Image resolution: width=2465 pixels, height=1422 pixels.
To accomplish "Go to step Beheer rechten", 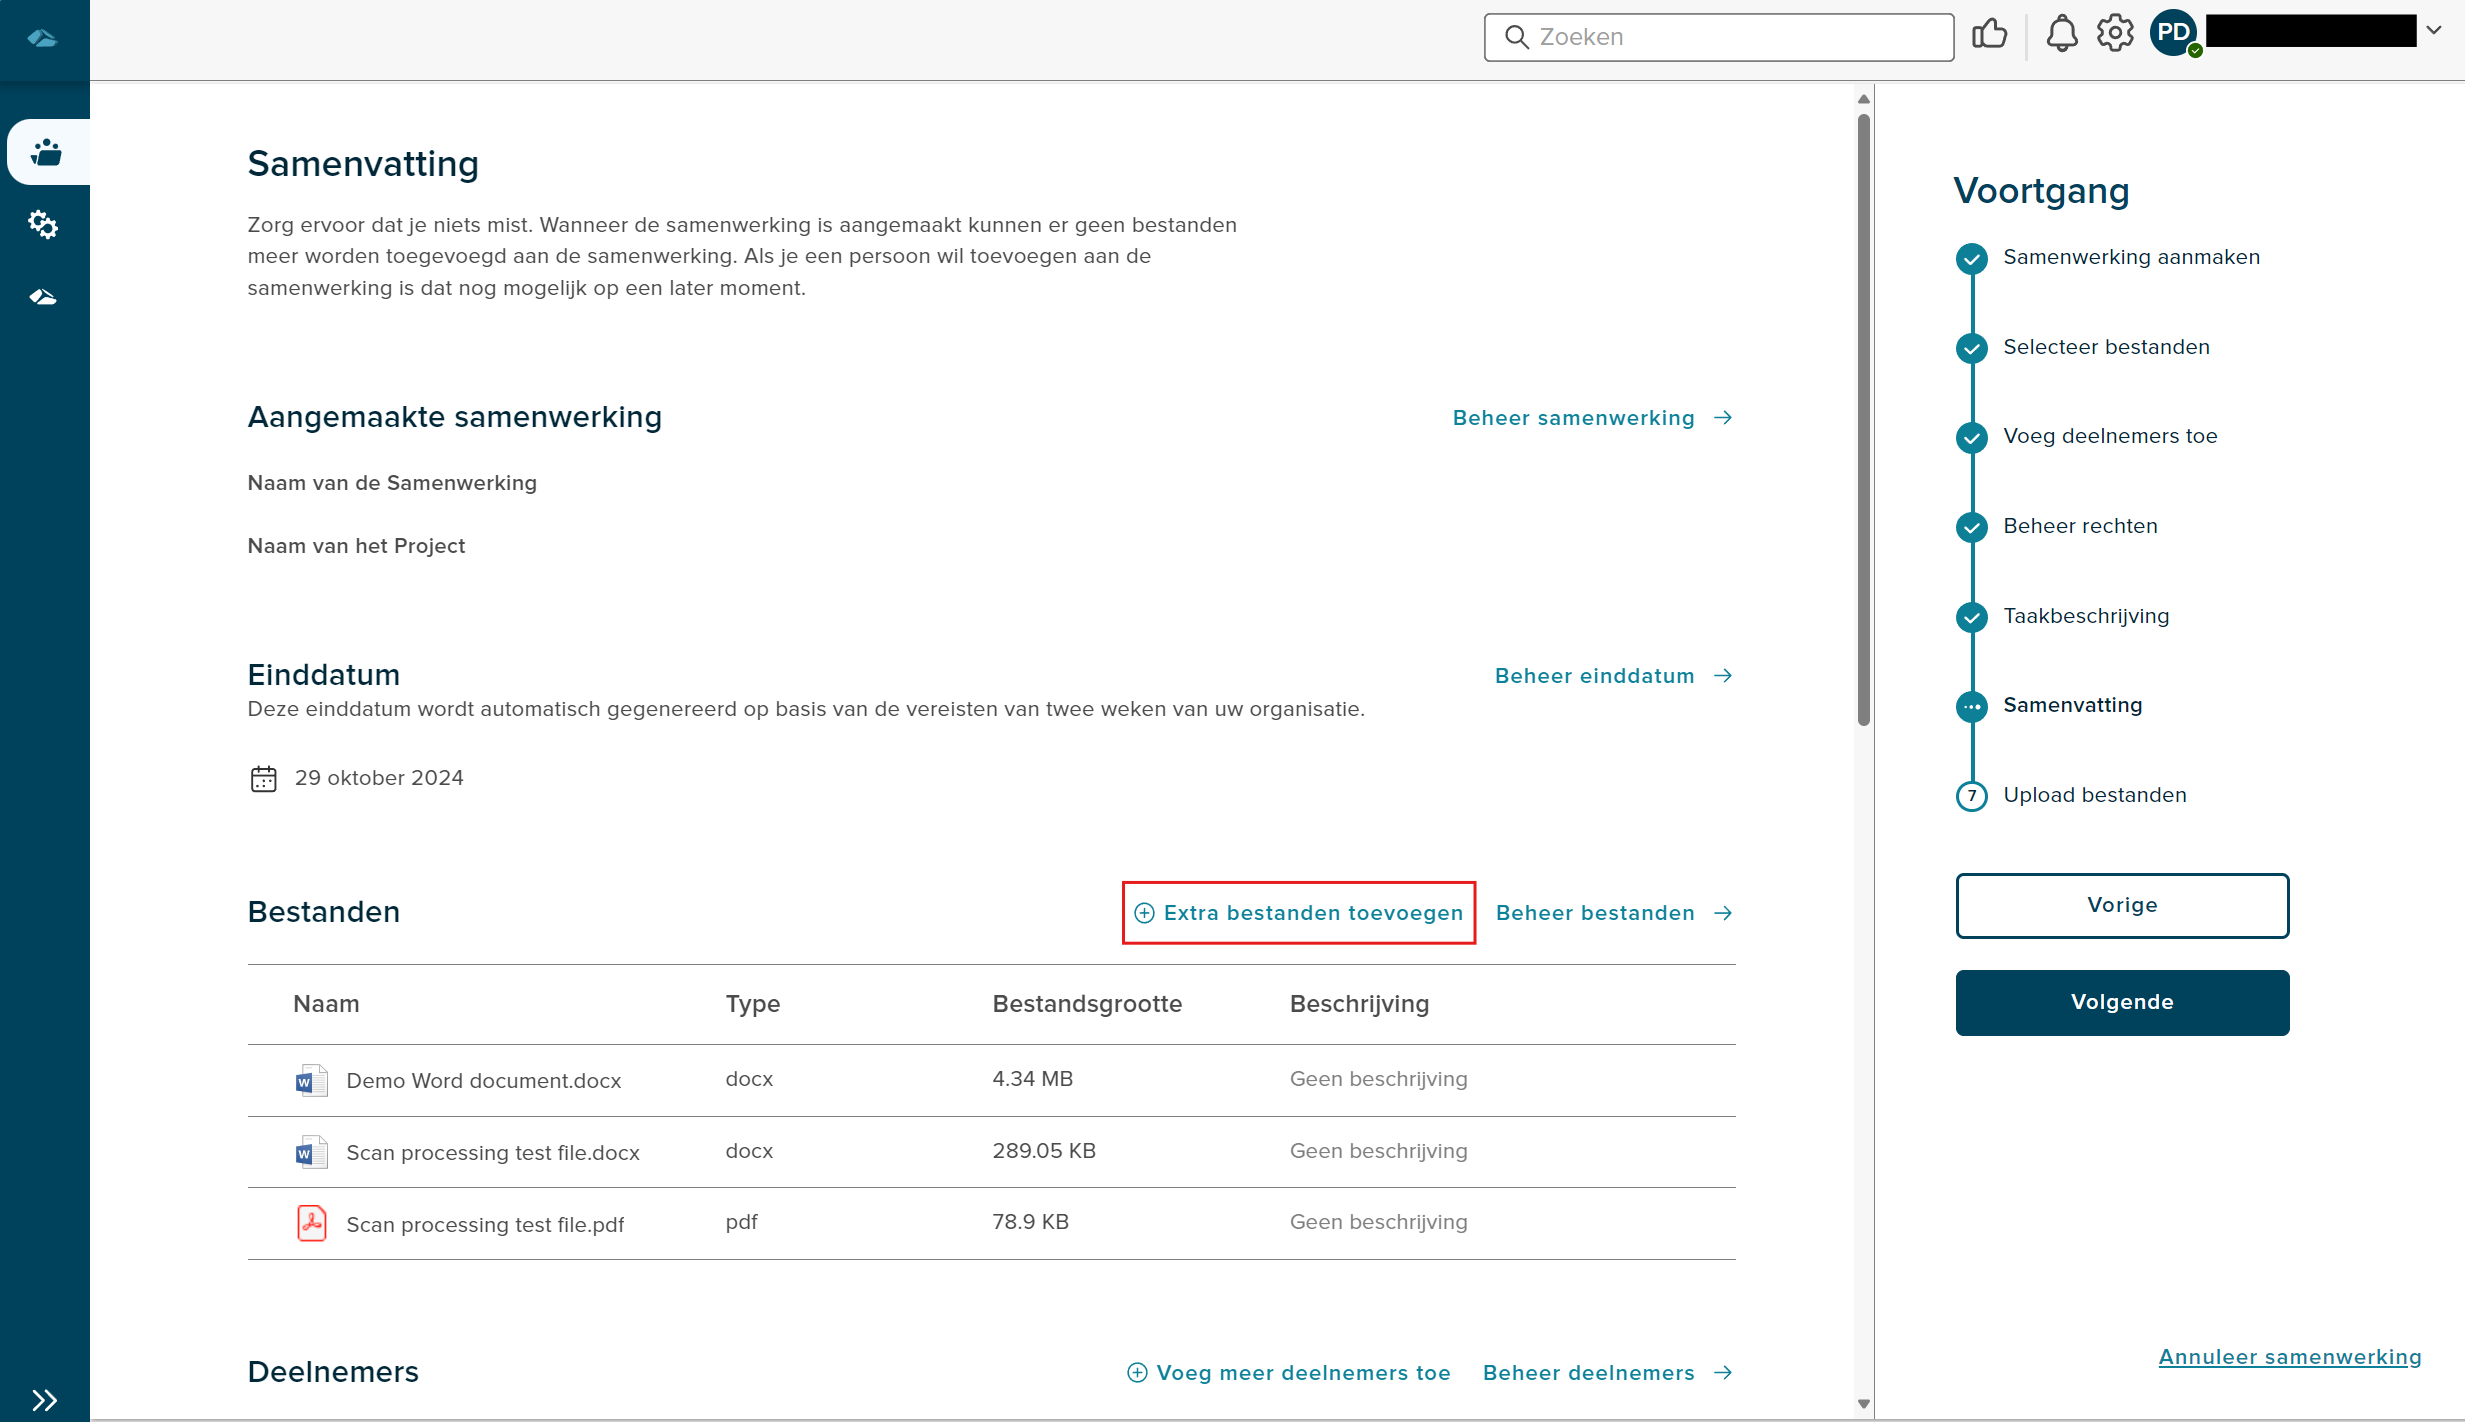I will point(2080,526).
